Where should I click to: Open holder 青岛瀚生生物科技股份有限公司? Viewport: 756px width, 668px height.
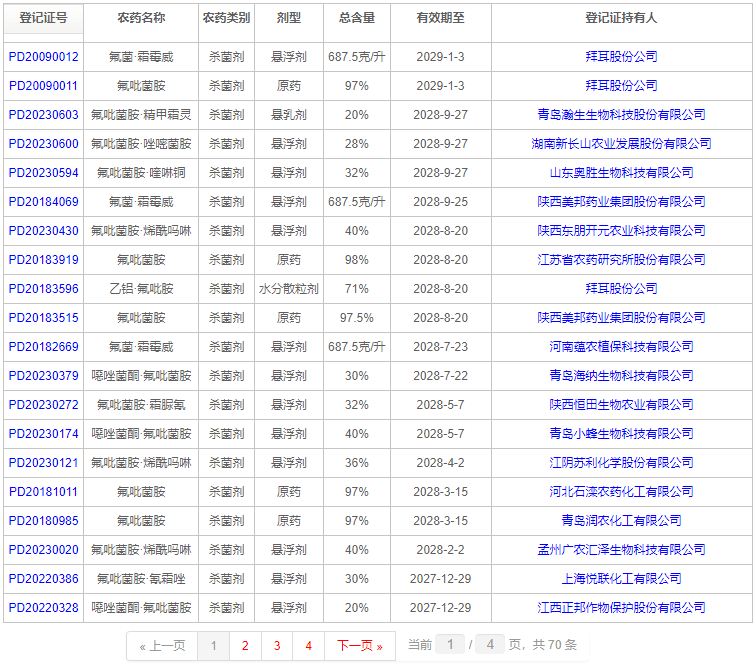point(621,115)
